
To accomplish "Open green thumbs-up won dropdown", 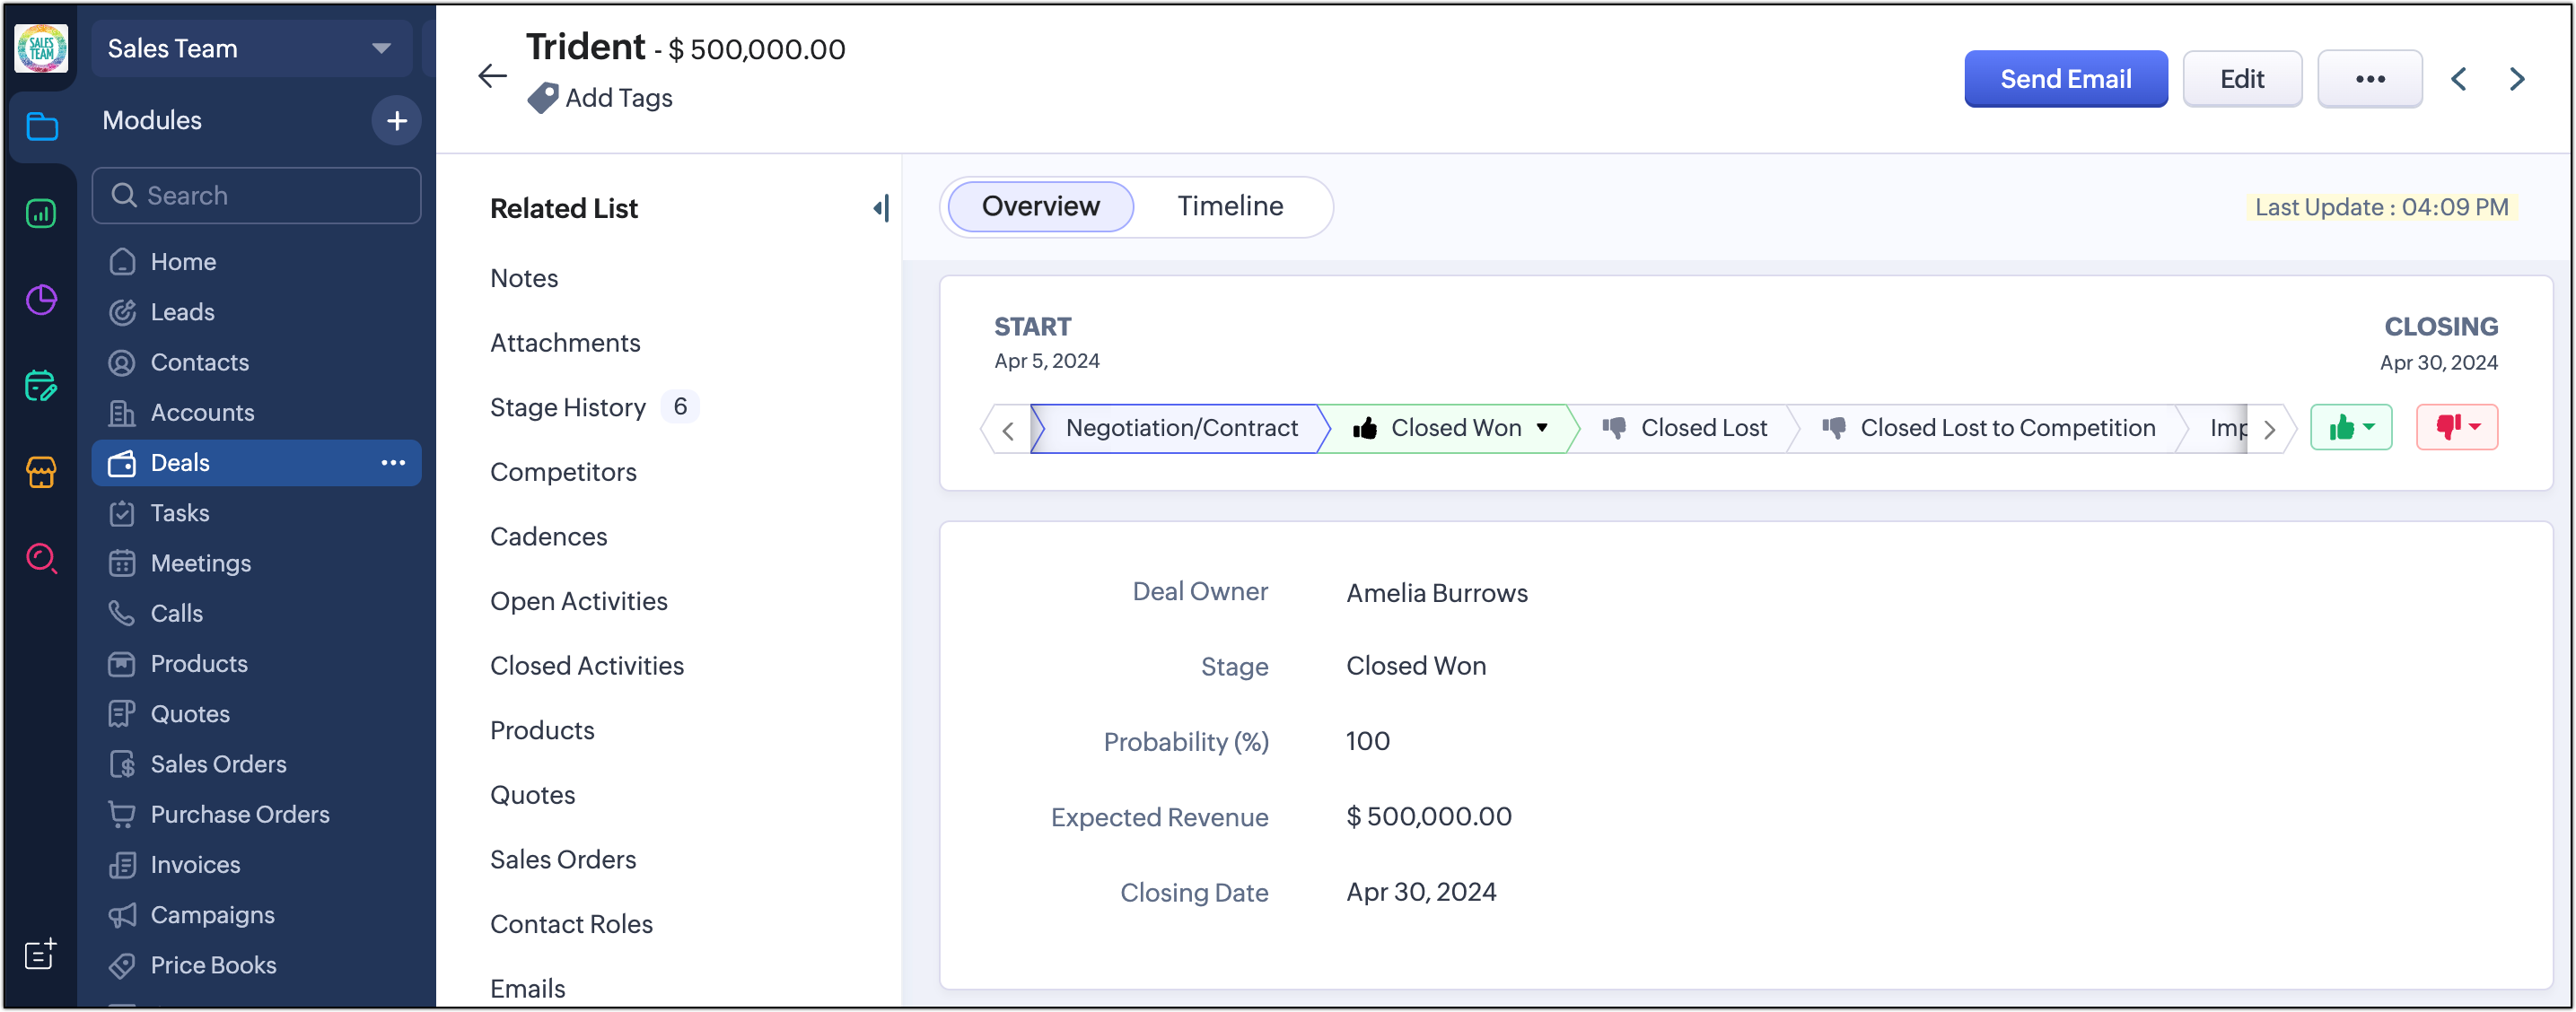I will coord(2351,428).
